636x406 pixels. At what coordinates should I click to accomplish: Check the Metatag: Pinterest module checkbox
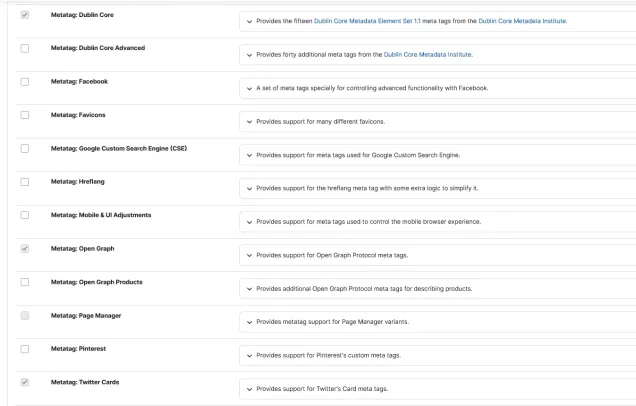(x=25, y=349)
